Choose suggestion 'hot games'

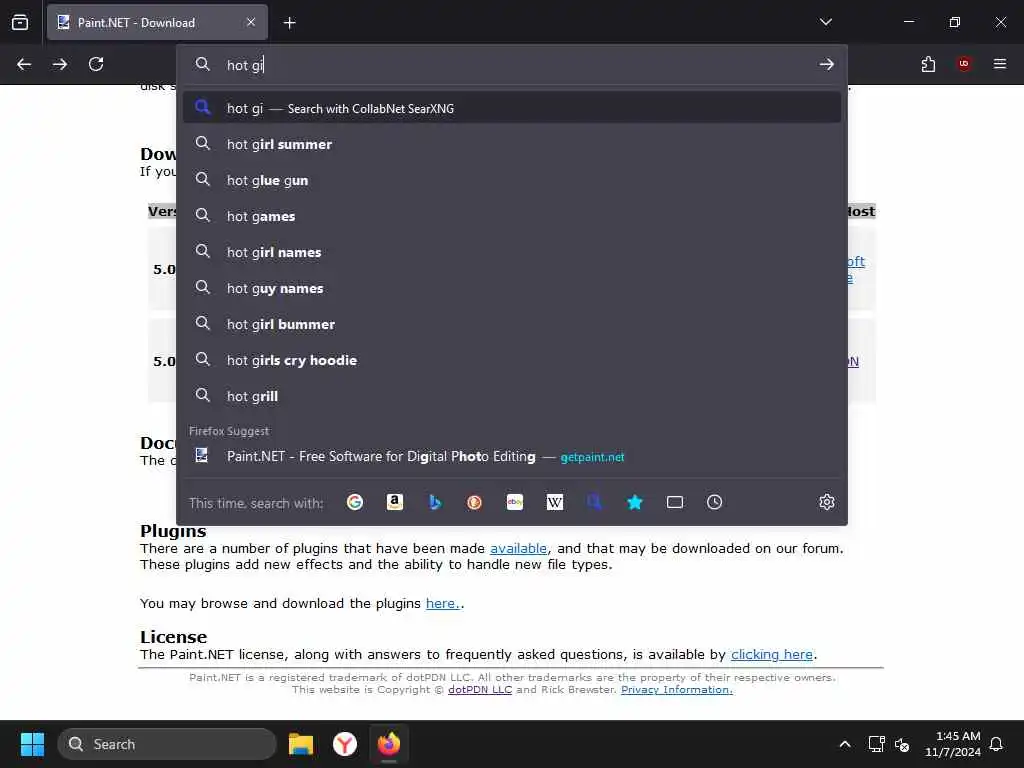pyautogui.click(x=512, y=216)
